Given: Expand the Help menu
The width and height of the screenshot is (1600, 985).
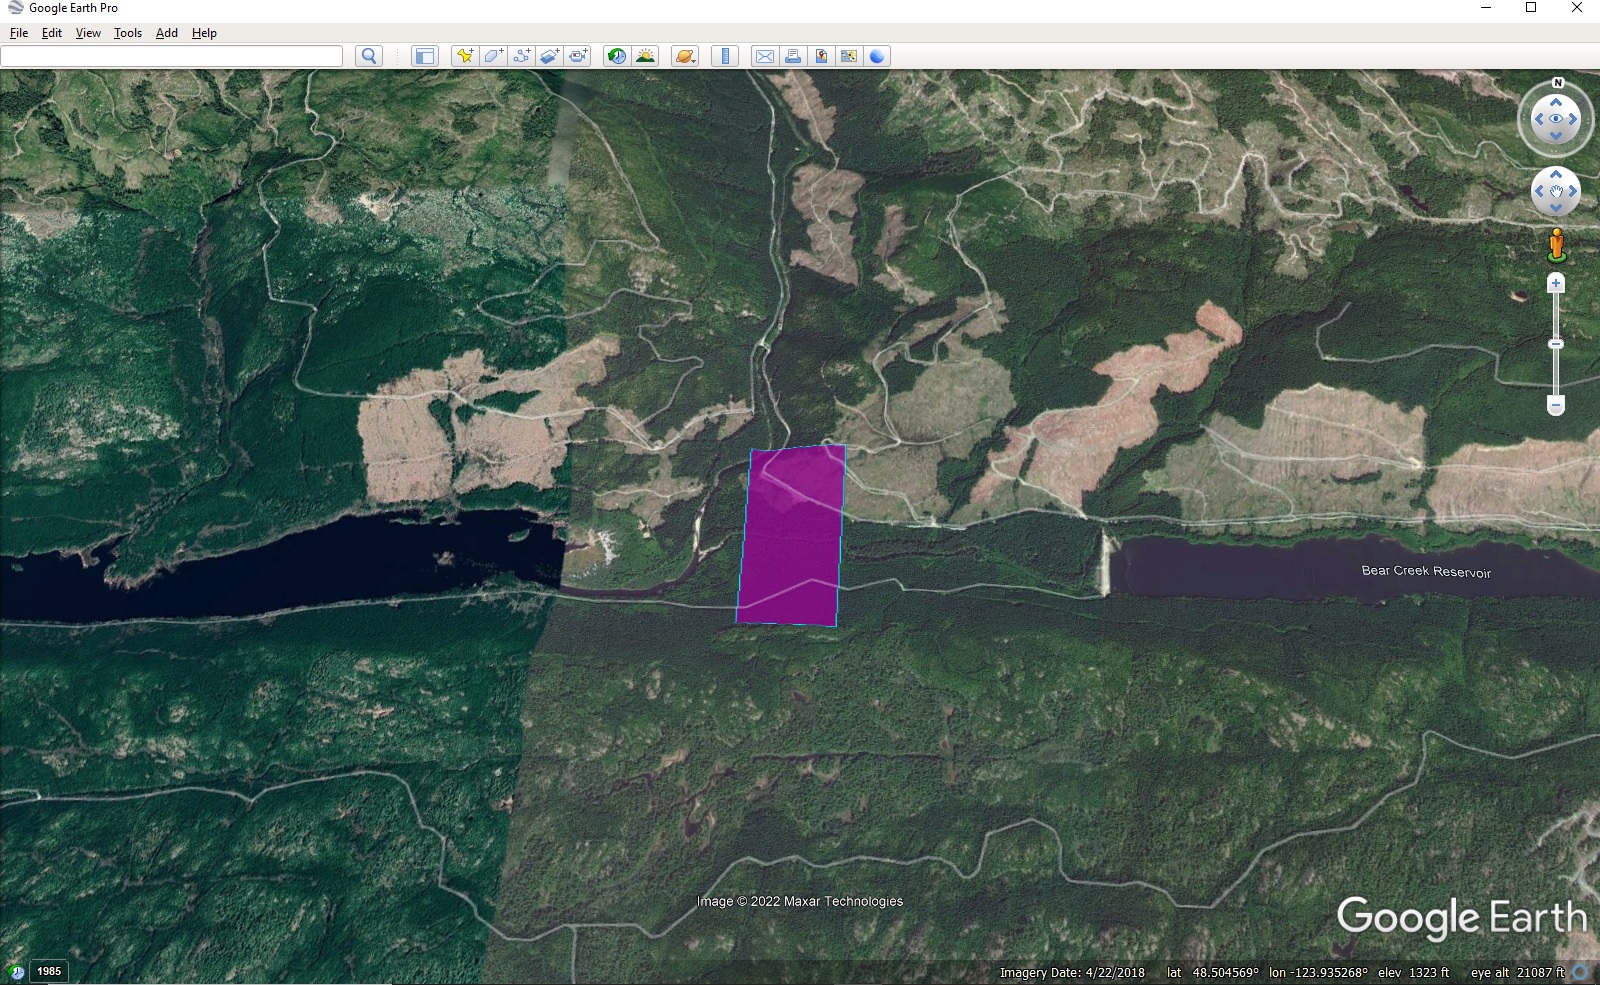Looking at the screenshot, I should (204, 33).
